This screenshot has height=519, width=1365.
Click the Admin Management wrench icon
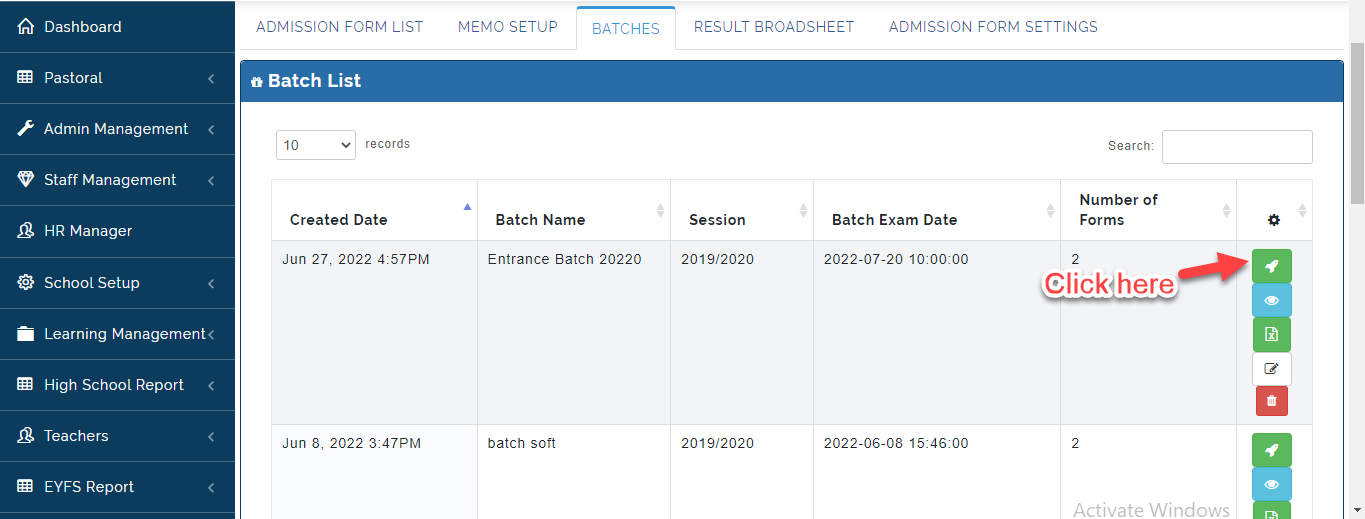[x=26, y=129]
